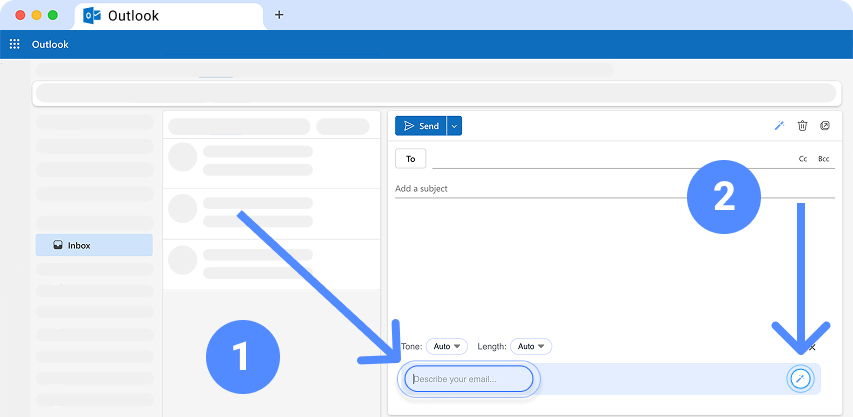Click the generate wand button in prompt bar
The width and height of the screenshot is (853, 417).
pos(800,378)
